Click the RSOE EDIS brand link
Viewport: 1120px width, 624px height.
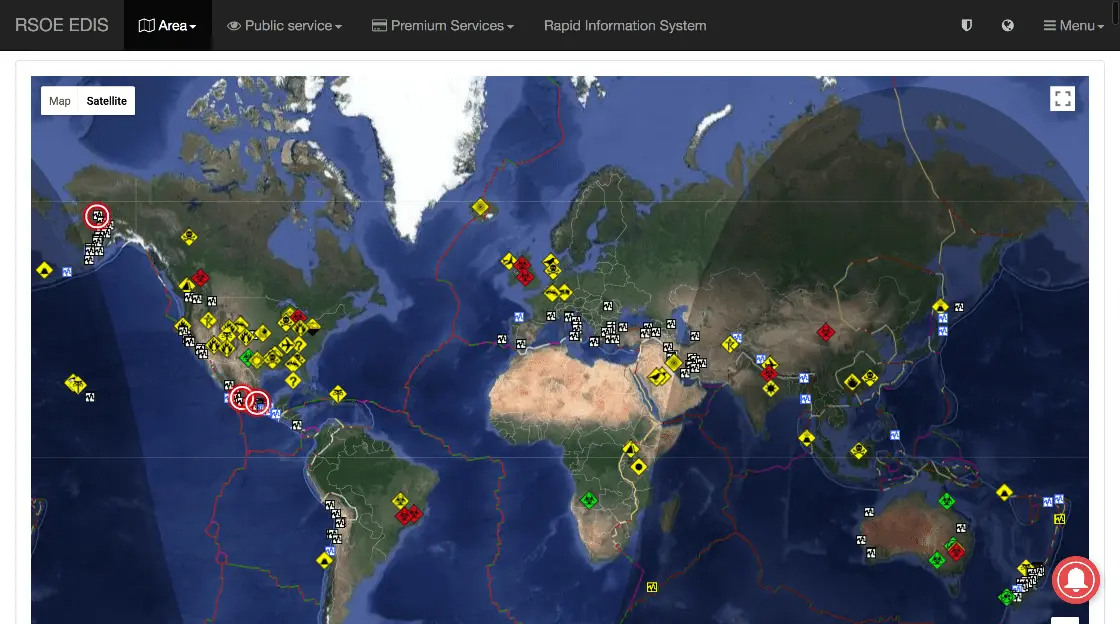pos(62,25)
